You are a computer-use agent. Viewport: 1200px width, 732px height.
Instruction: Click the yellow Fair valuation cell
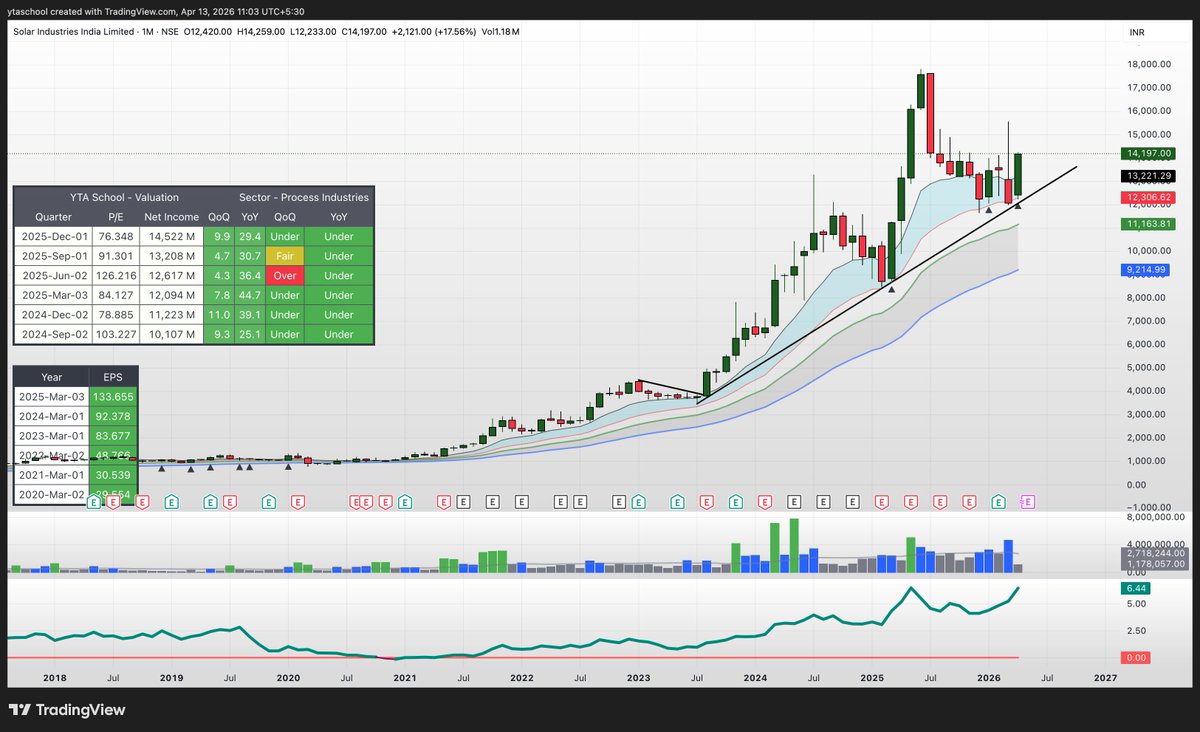point(285,256)
